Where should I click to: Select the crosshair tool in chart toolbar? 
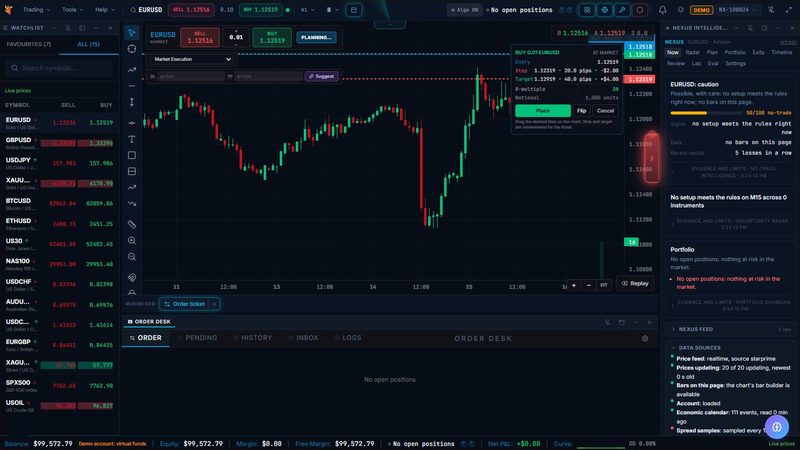coord(132,49)
